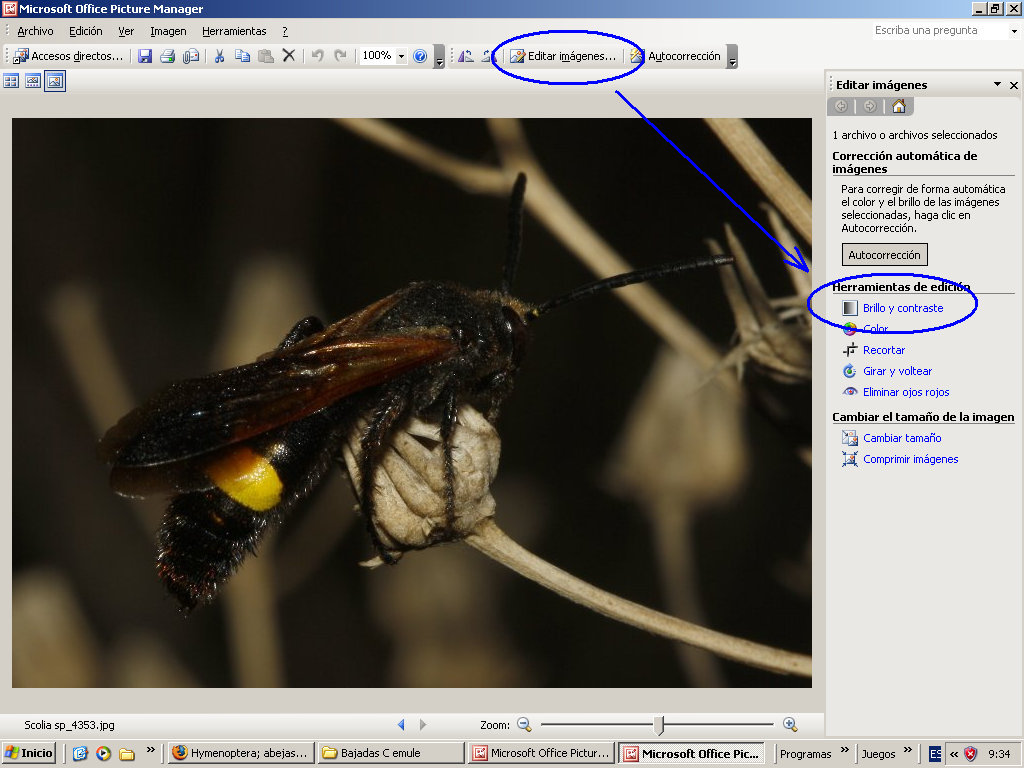Zoom in with the magnifier plus icon
Image resolution: width=1024 pixels, height=768 pixels.
[x=790, y=725]
